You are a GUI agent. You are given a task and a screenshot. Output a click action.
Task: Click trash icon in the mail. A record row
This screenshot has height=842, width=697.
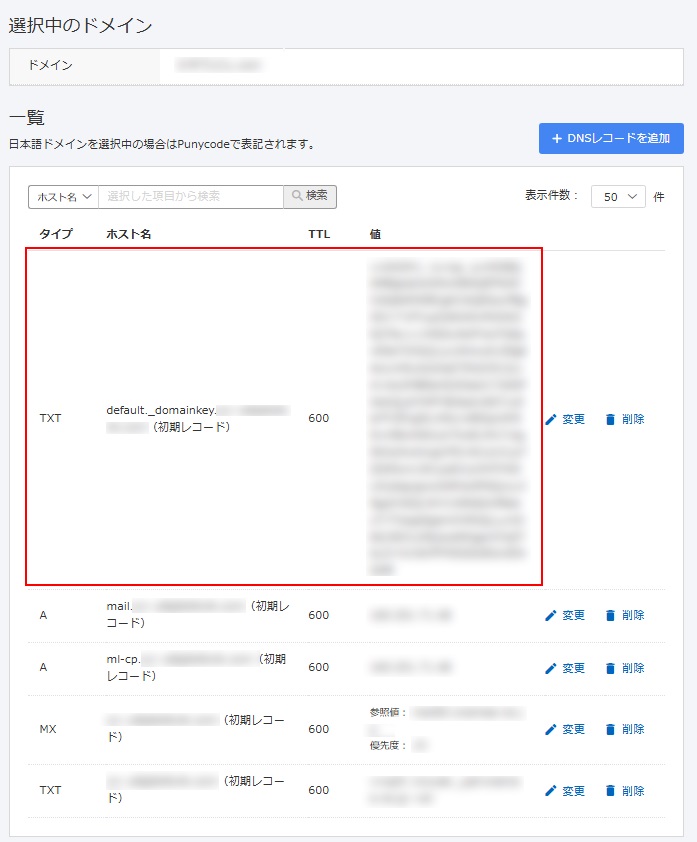[610, 615]
